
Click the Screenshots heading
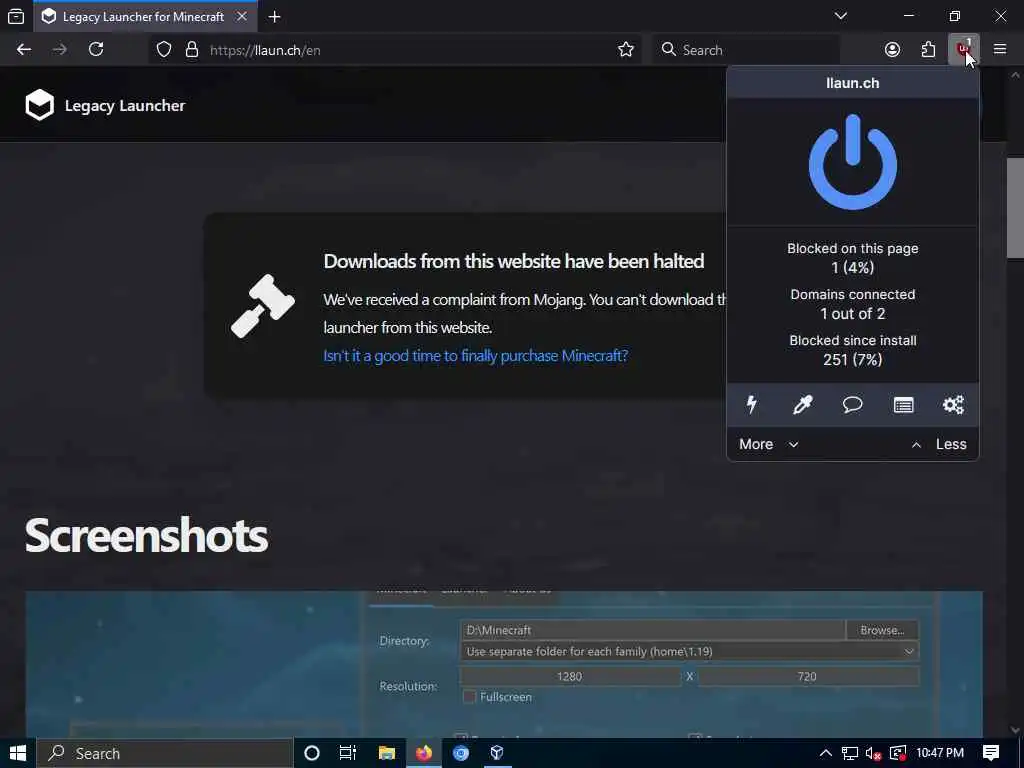[x=146, y=535]
